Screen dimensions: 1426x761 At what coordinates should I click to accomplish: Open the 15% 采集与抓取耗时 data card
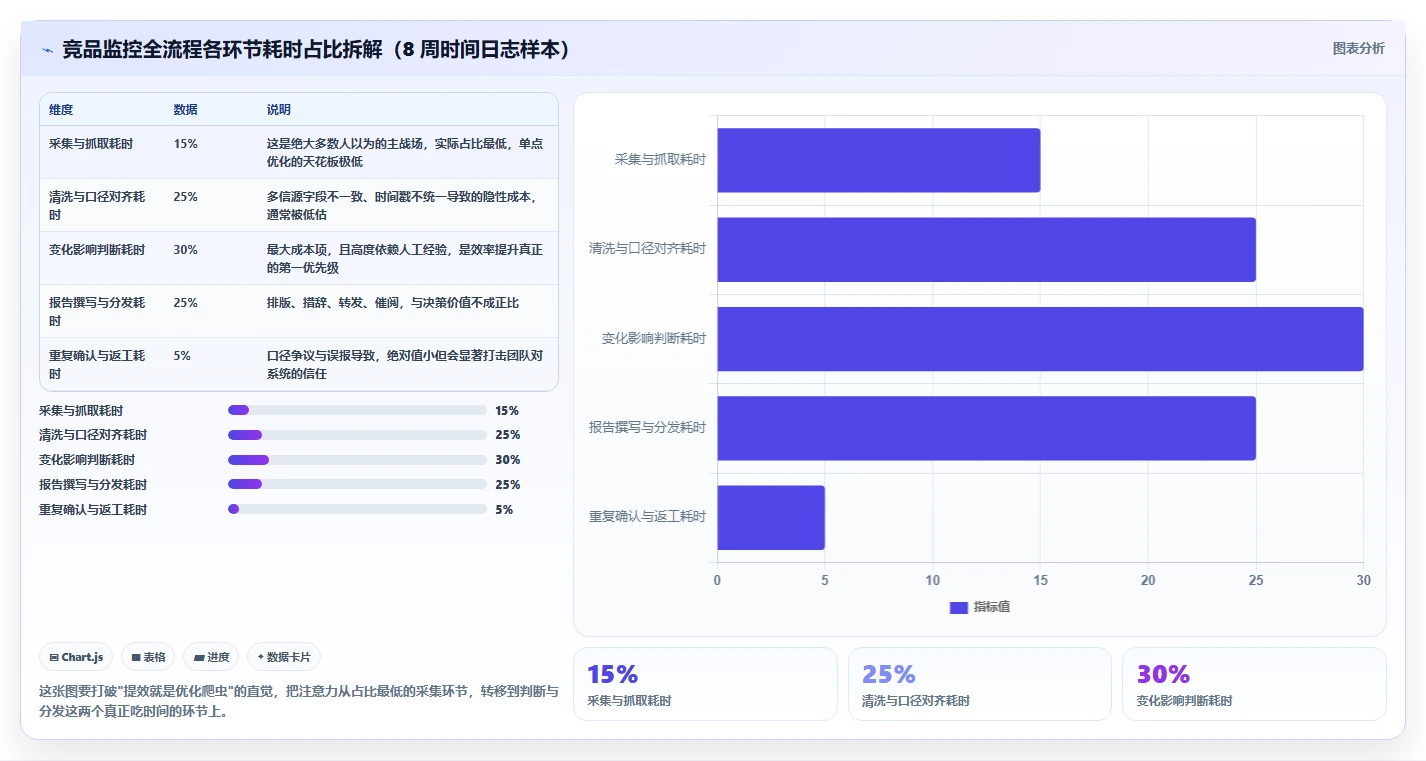pyautogui.click(x=705, y=684)
